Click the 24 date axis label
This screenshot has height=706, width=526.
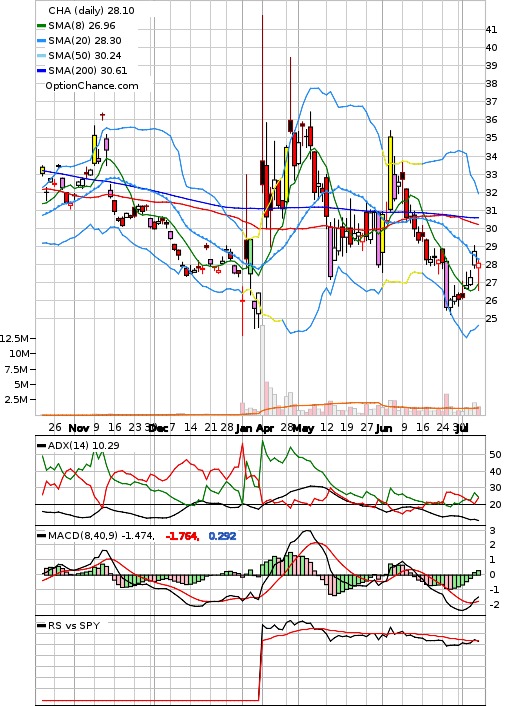tap(443, 427)
